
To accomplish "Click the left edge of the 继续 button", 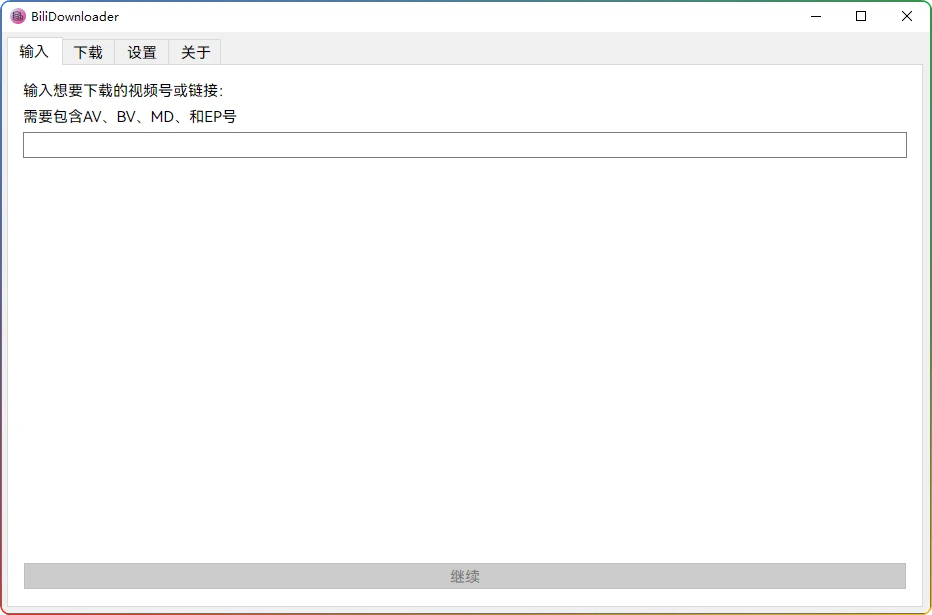I will pyautogui.click(x=32, y=576).
